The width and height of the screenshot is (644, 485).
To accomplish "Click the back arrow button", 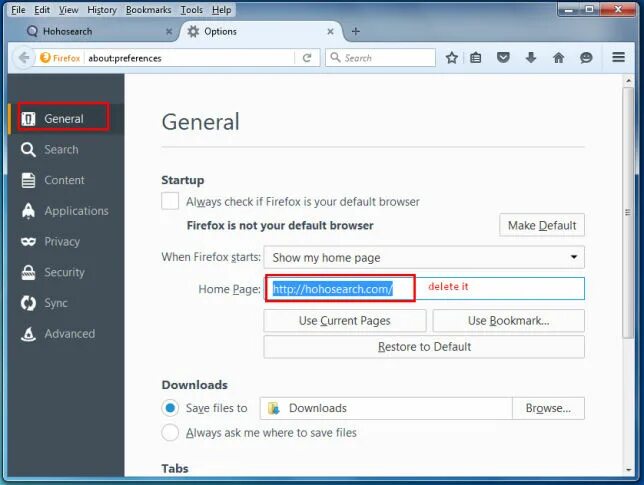I will point(24,58).
